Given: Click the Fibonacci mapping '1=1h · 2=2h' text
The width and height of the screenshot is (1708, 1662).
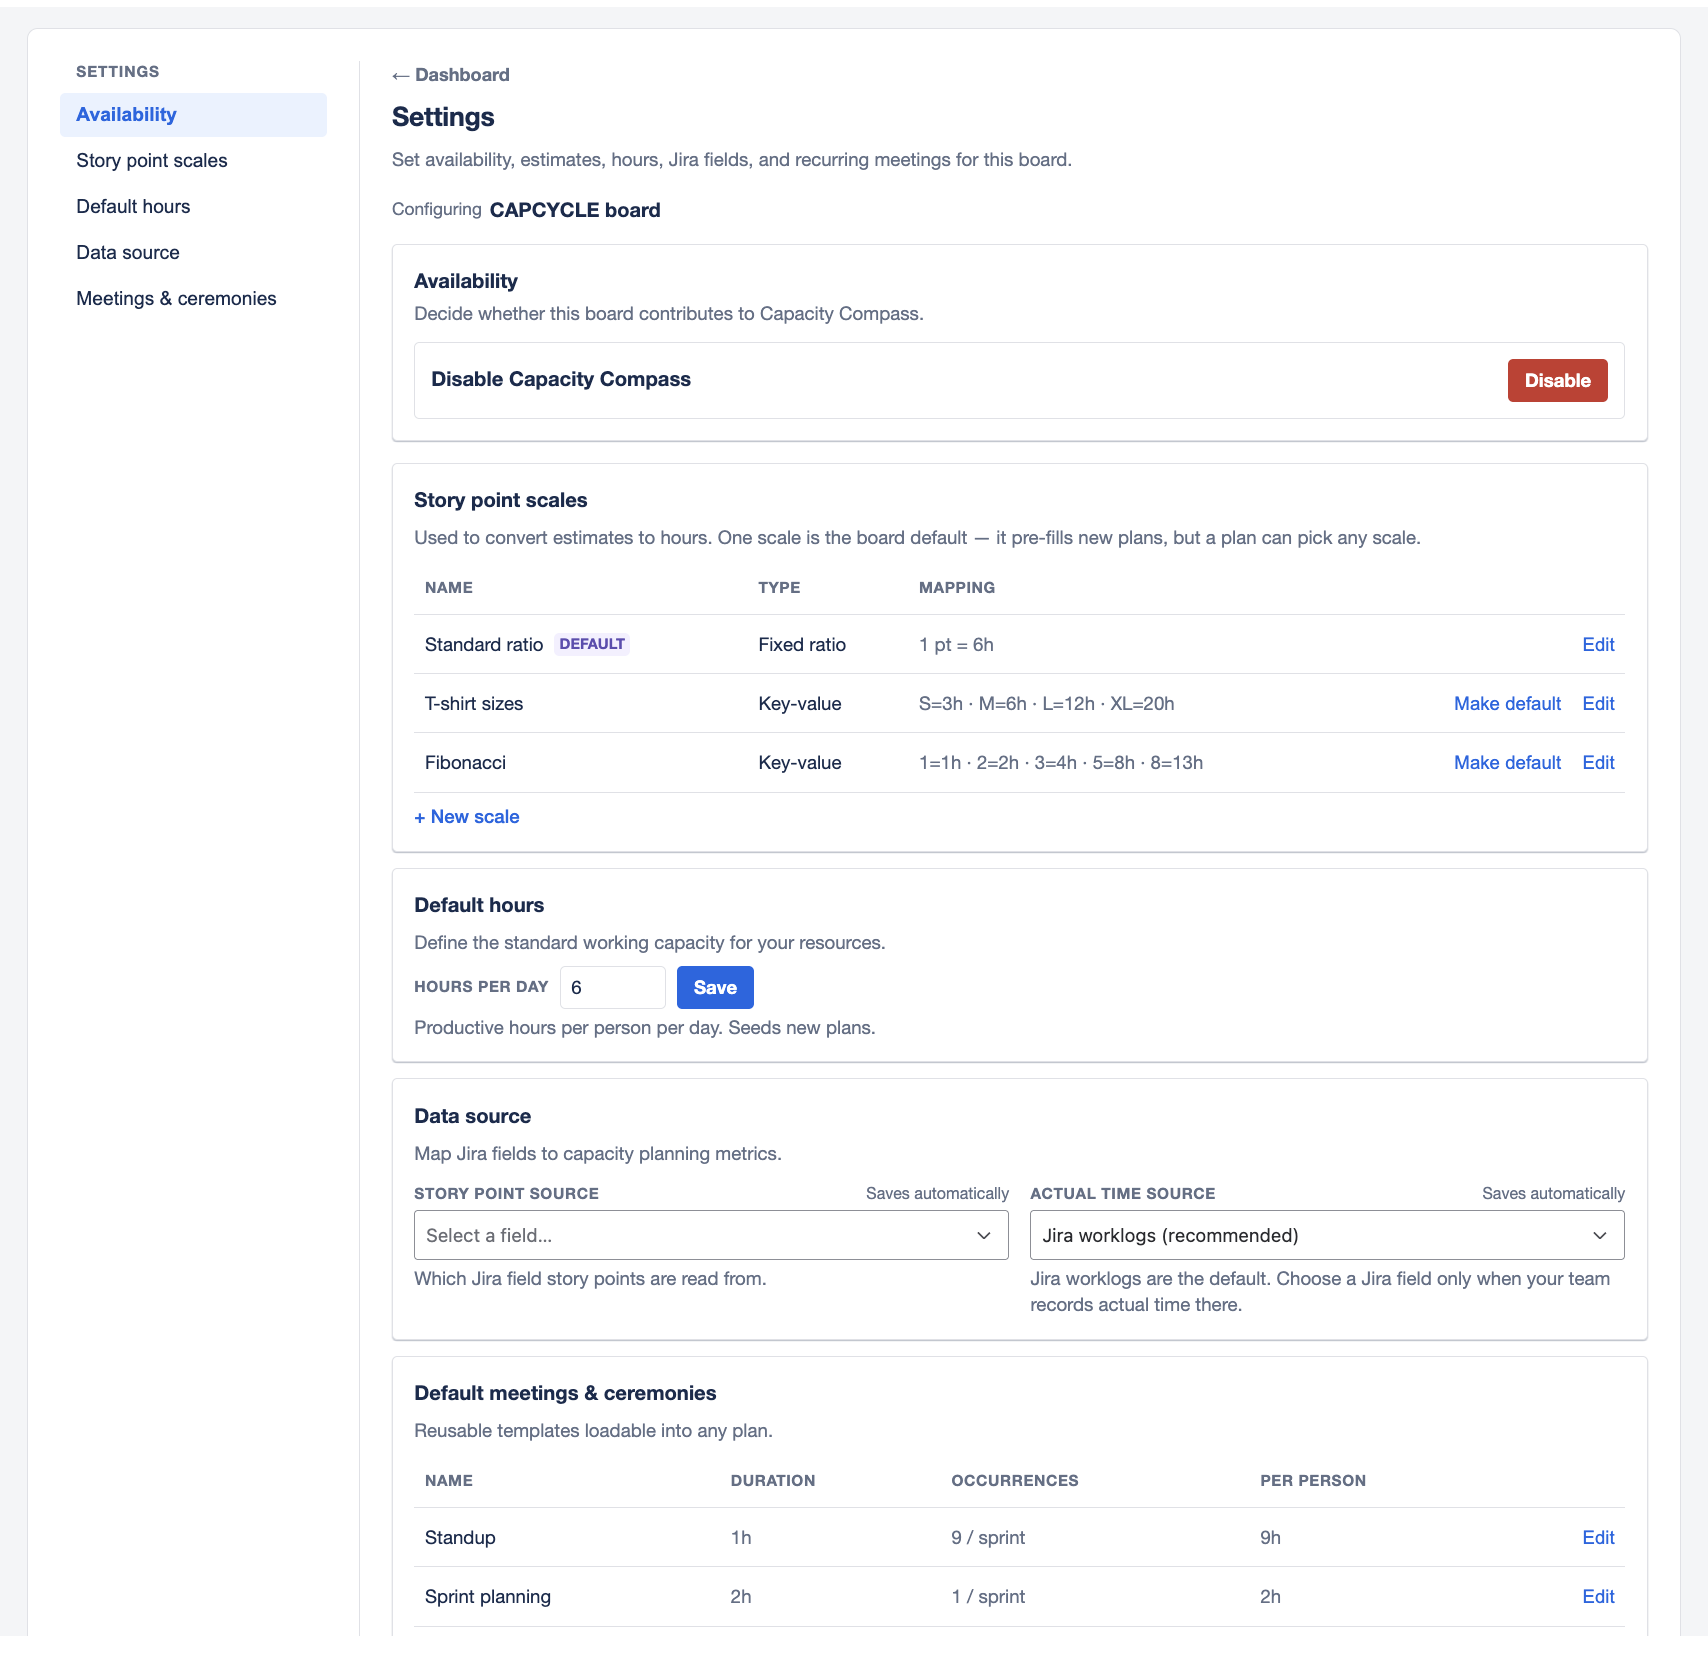Looking at the screenshot, I should (x=1061, y=763).
